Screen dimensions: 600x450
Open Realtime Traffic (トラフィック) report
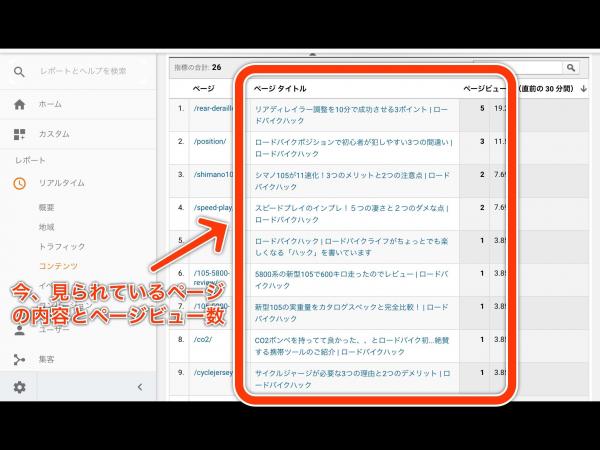[x=62, y=246]
